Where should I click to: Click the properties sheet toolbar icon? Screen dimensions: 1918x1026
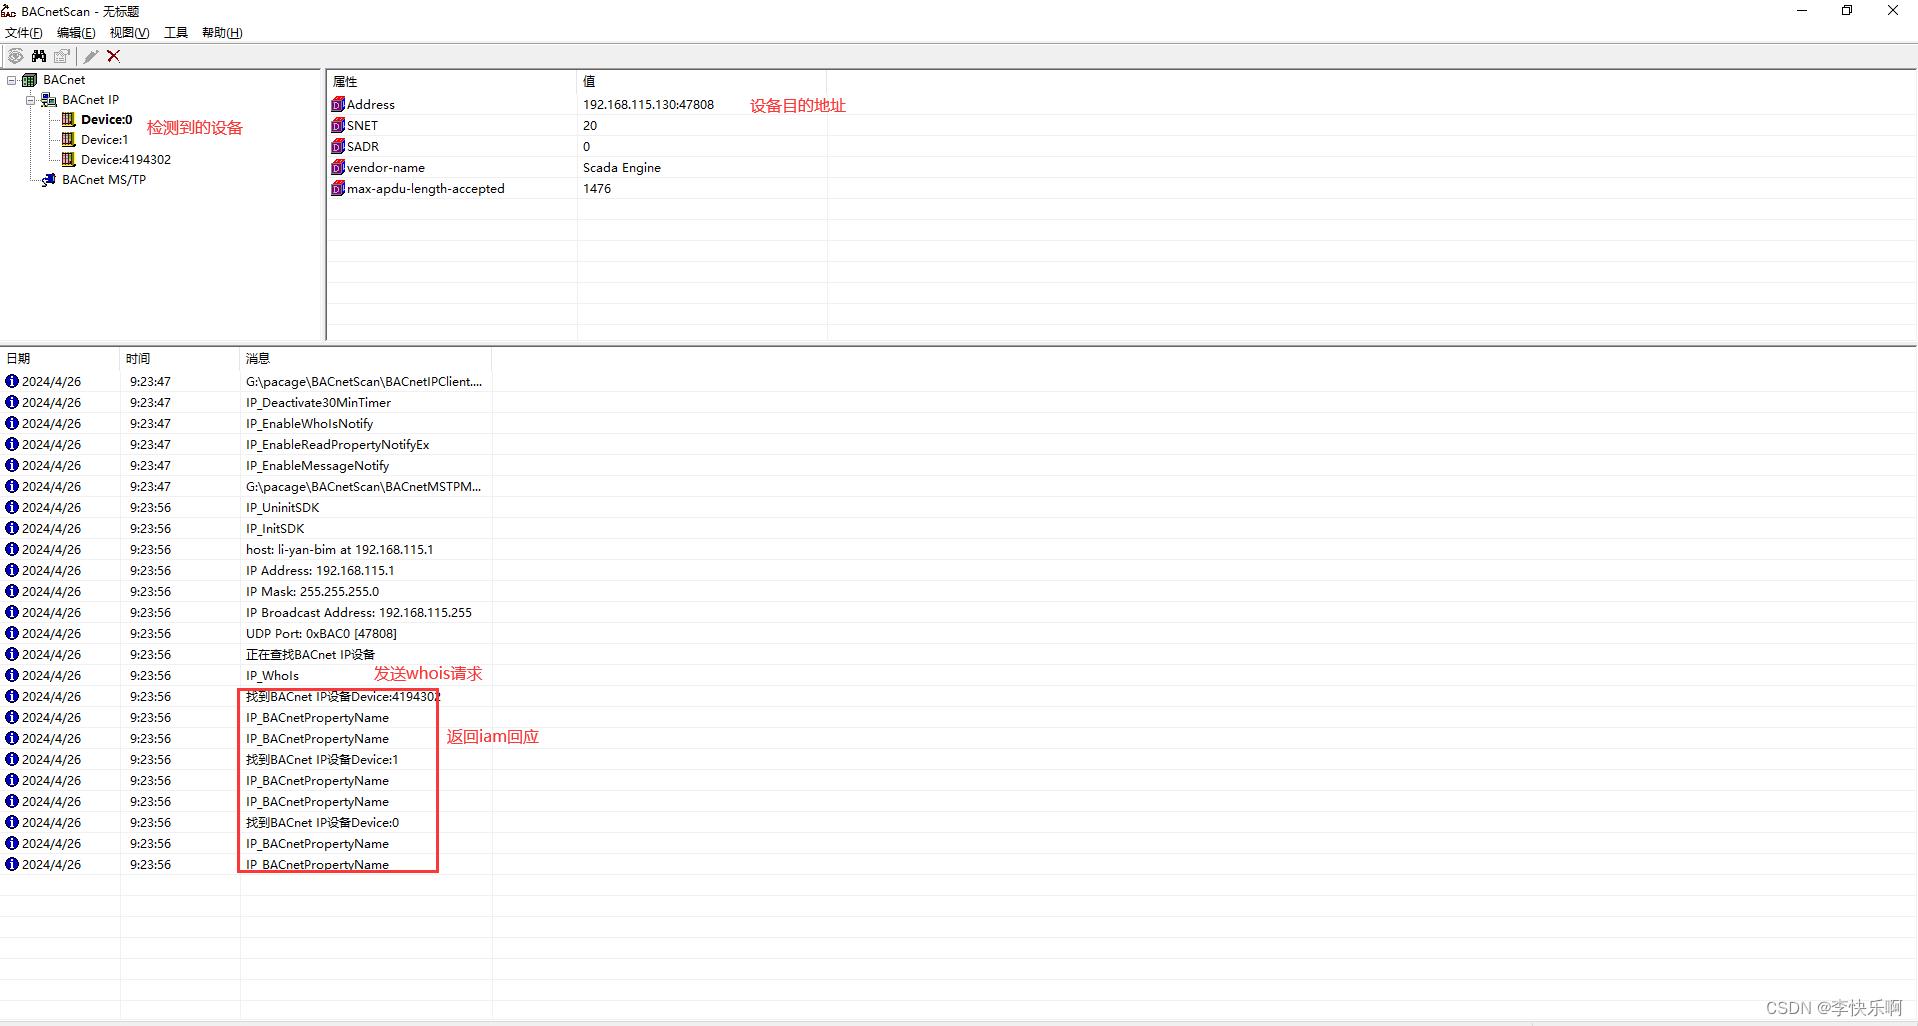(62, 56)
